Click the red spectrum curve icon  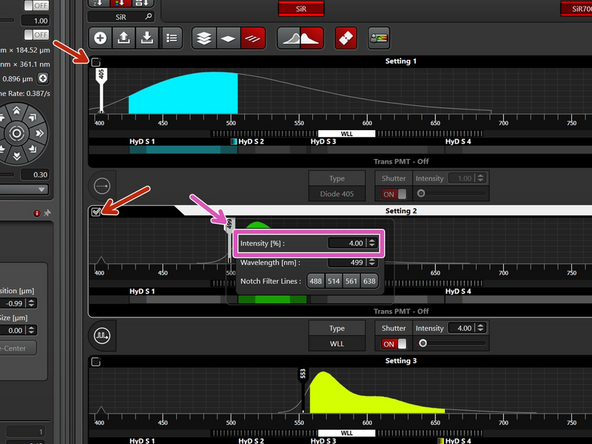312,38
